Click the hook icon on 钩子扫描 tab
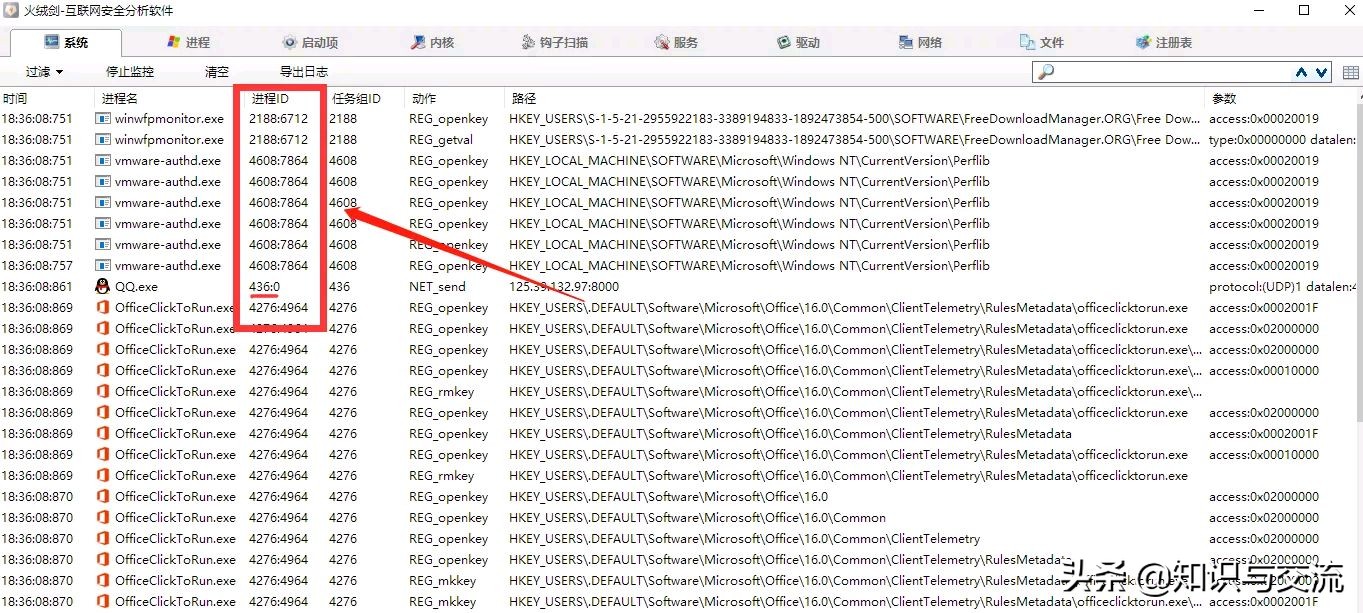 pyautogui.click(x=528, y=42)
